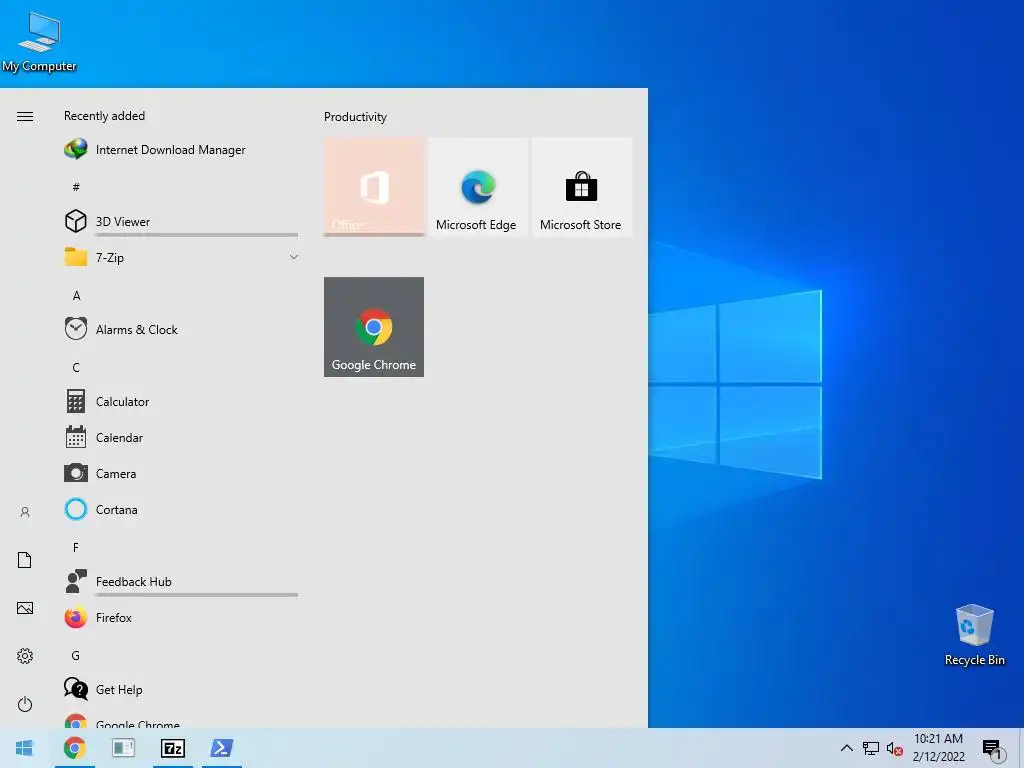This screenshot has width=1024, height=768.
Task: Open the 7-Zip folder entry
Action: [x=181, y=257]
